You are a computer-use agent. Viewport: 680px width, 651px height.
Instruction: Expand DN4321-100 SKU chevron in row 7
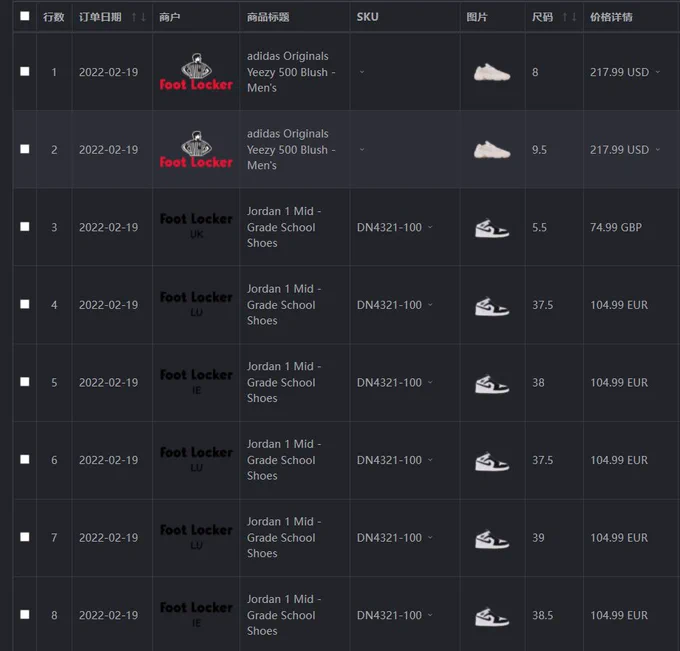(x=430, y=537)
